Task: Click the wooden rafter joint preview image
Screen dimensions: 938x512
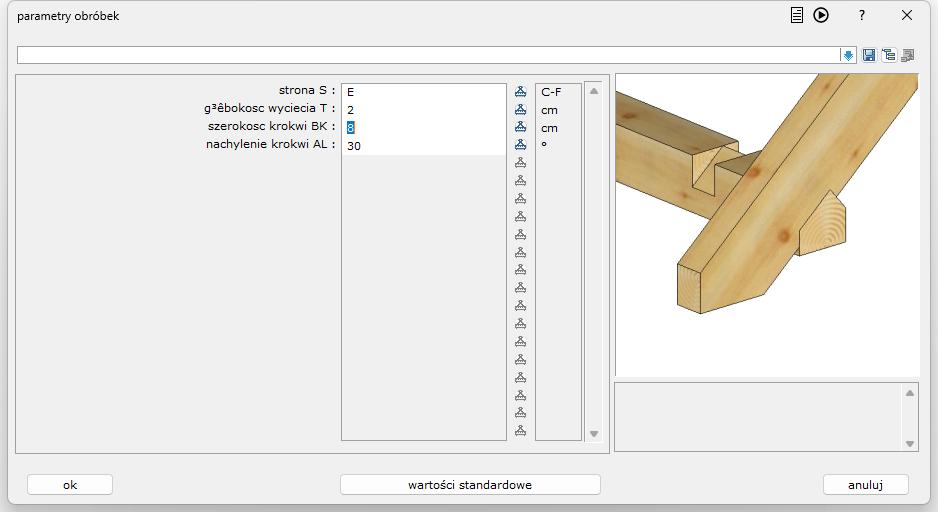Action: pyautogui.click(x=766, y=224)
